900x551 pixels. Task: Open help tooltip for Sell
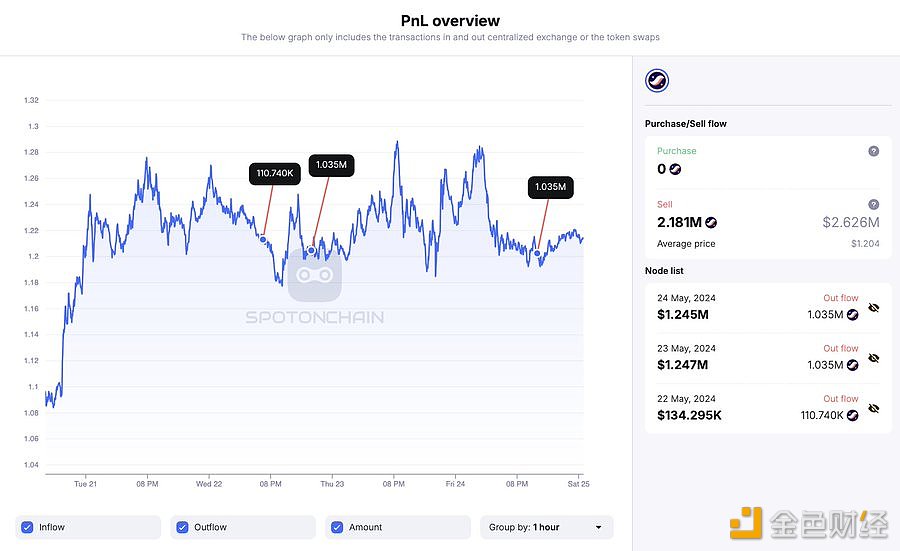873,204
